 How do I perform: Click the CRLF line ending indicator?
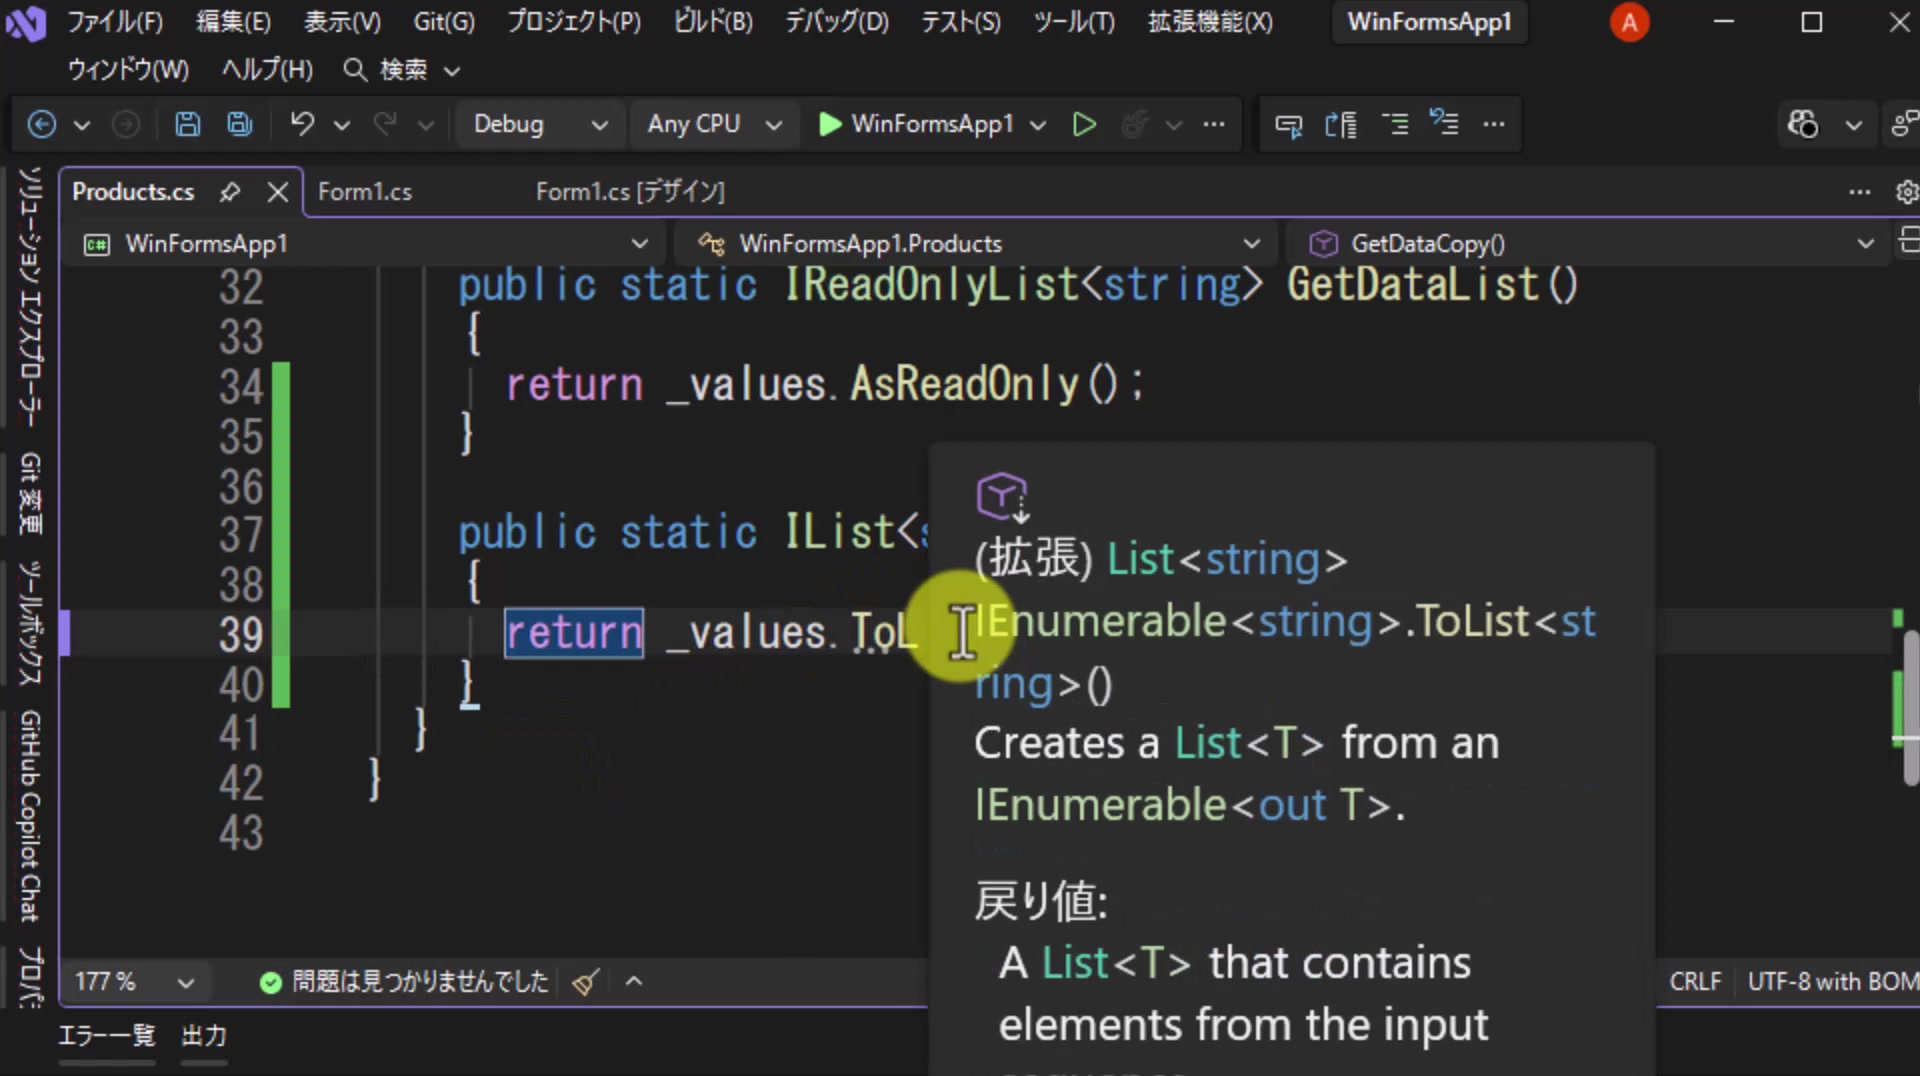click(1695, 982)
